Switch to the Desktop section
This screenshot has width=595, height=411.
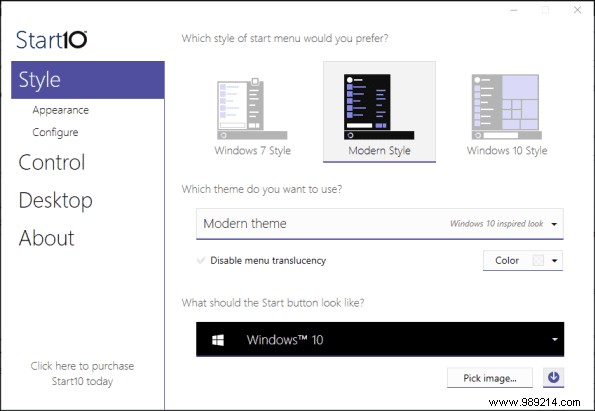(x=55, y=200)
